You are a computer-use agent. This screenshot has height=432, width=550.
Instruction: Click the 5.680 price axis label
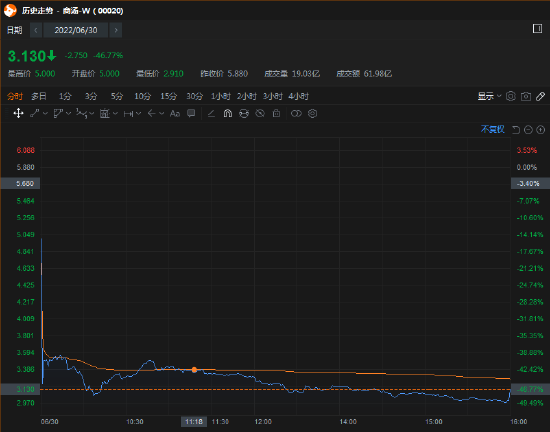tap(20, 183)
